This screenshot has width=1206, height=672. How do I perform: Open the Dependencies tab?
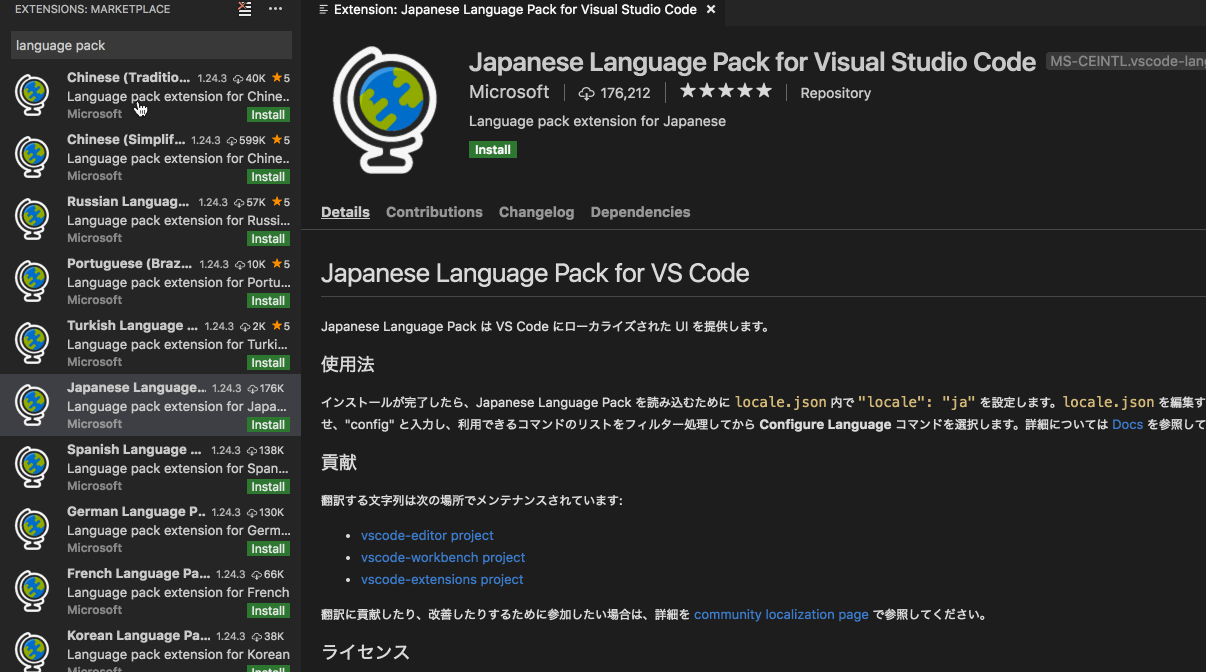640,212
